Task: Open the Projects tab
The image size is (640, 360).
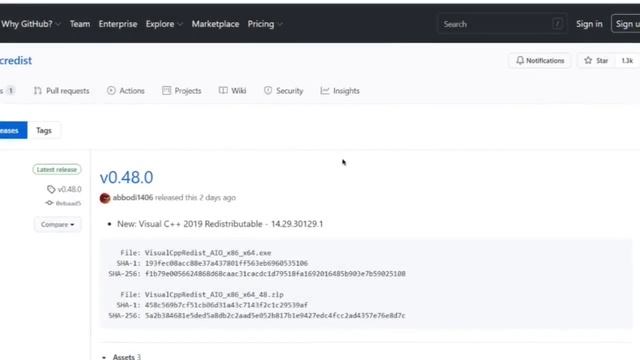Action: 182,91
